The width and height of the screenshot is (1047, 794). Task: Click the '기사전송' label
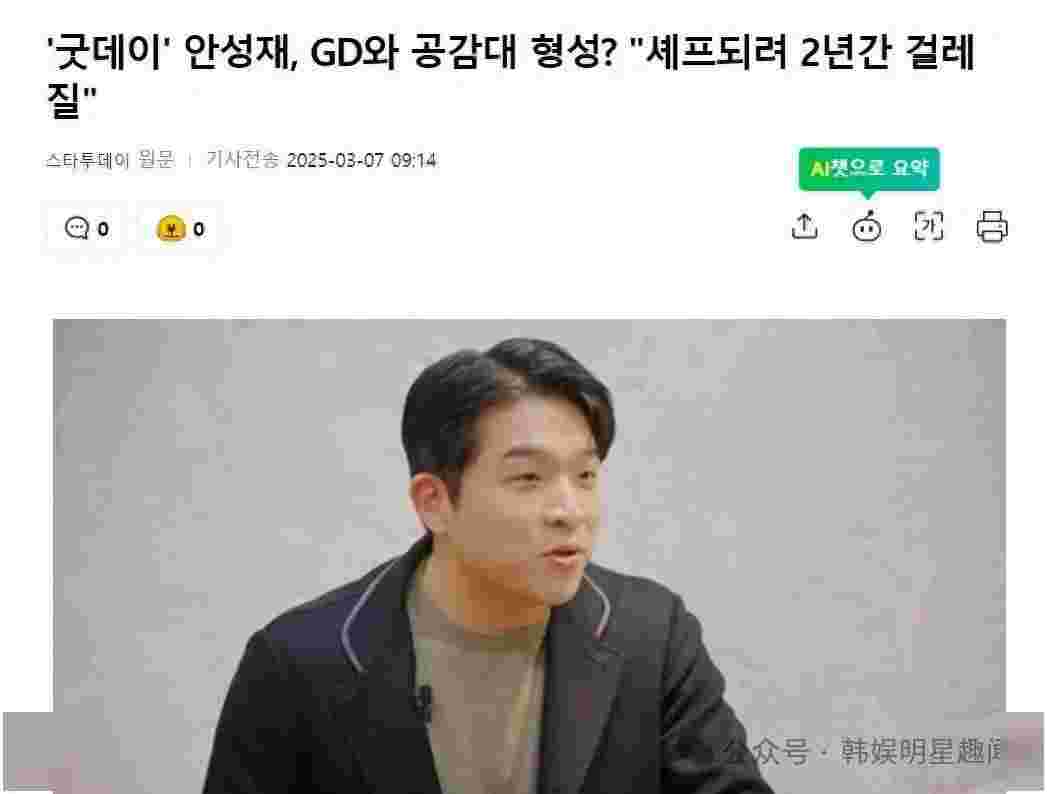click(242, 160)
